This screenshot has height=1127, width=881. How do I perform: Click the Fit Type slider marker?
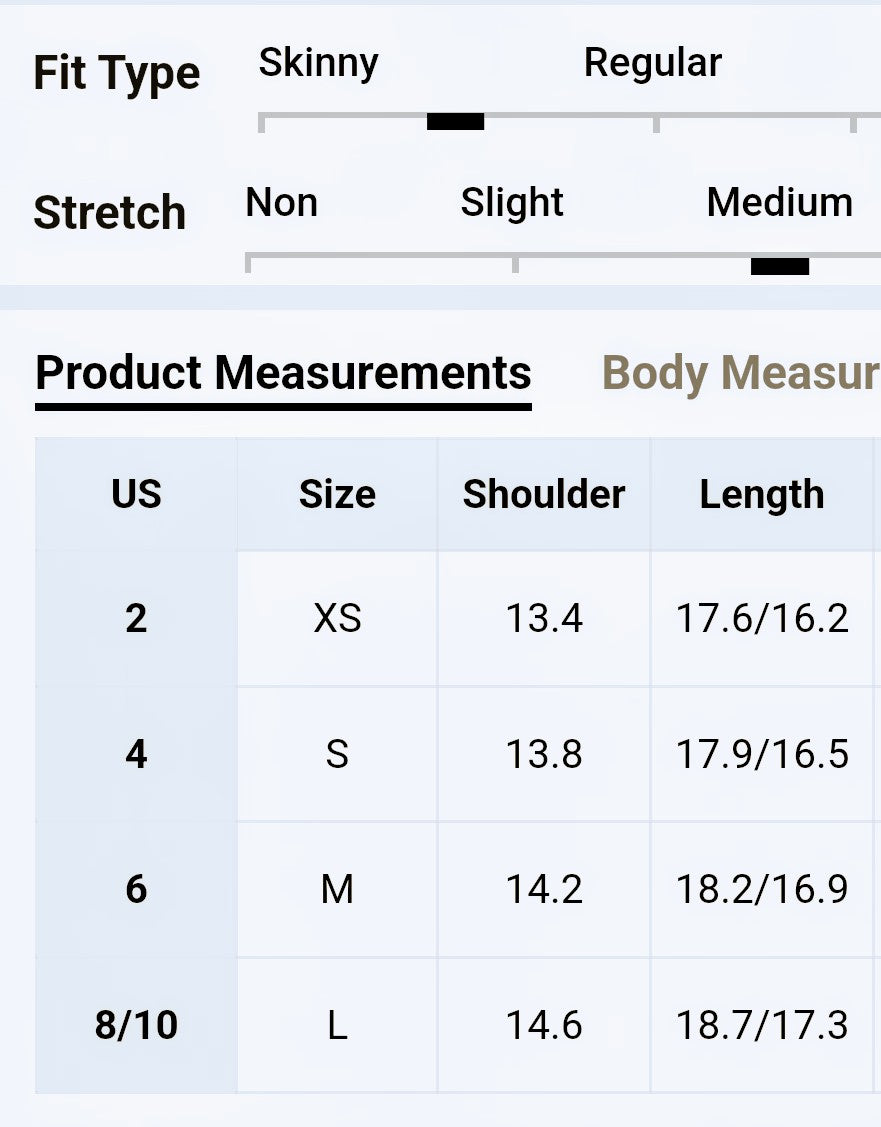pyautogui.click(x=455, y=122)
